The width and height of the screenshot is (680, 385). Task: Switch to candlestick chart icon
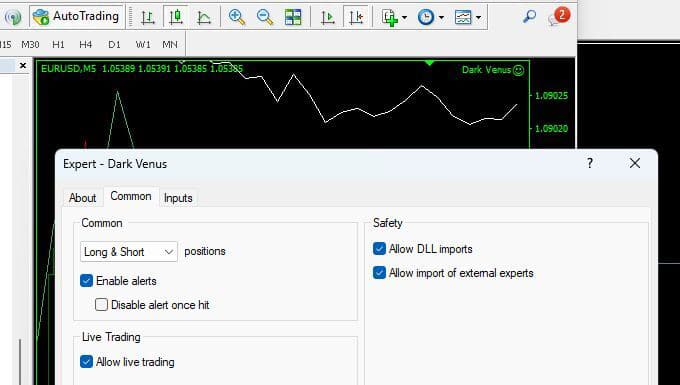pyautogui.click(x=176, y=17)
